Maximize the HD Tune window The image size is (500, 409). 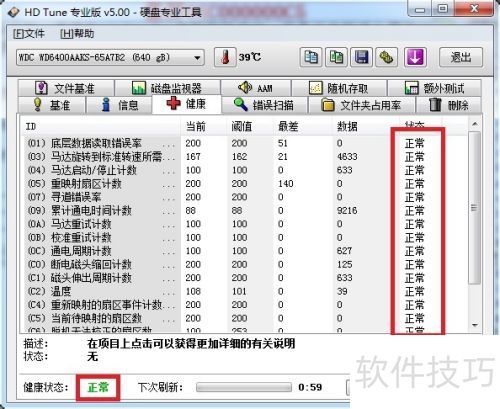pyautogui.click(x=443, y=9)
